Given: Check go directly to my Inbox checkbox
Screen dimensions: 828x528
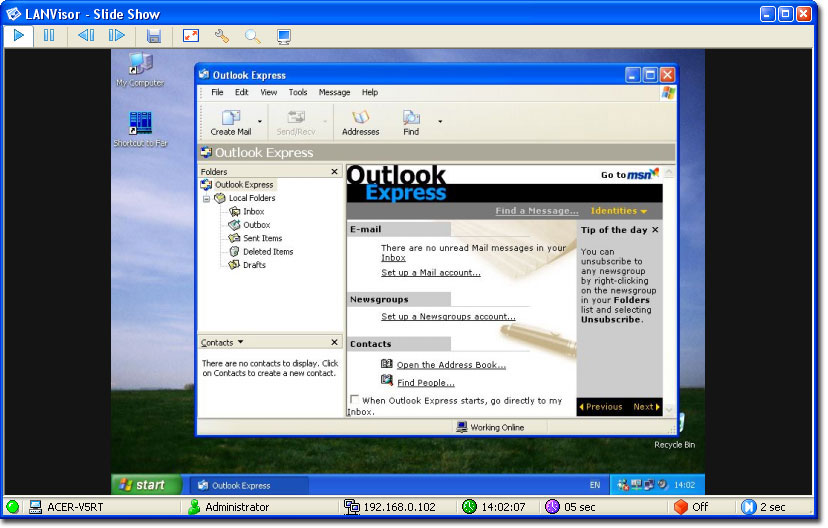Looking at the screenshot, I should click(x=354, y=400).
